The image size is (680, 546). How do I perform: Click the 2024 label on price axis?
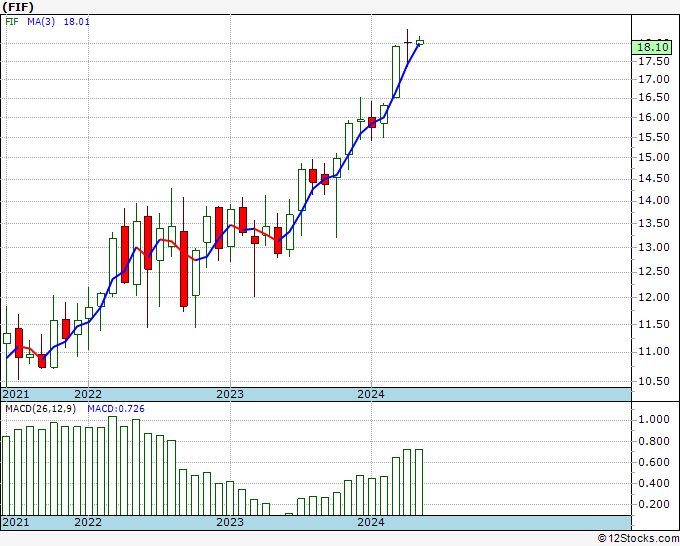[x=371, y=394]
